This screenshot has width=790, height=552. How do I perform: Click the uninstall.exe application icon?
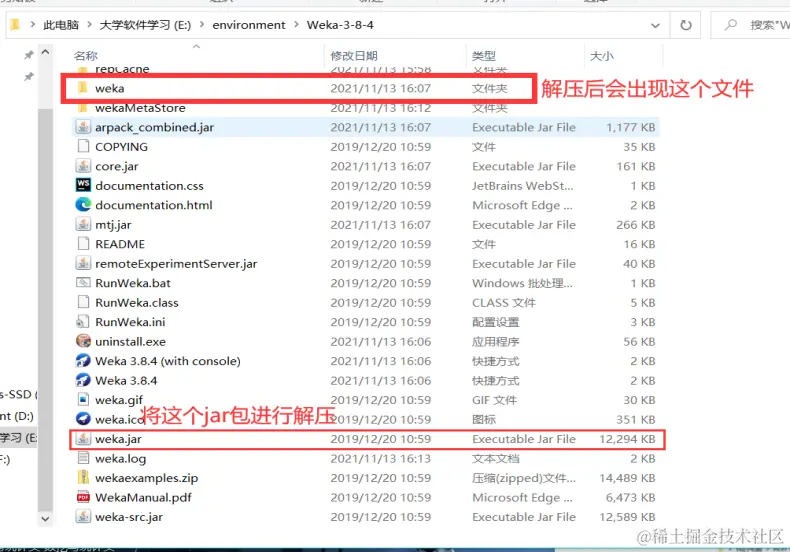click(83, 341)
